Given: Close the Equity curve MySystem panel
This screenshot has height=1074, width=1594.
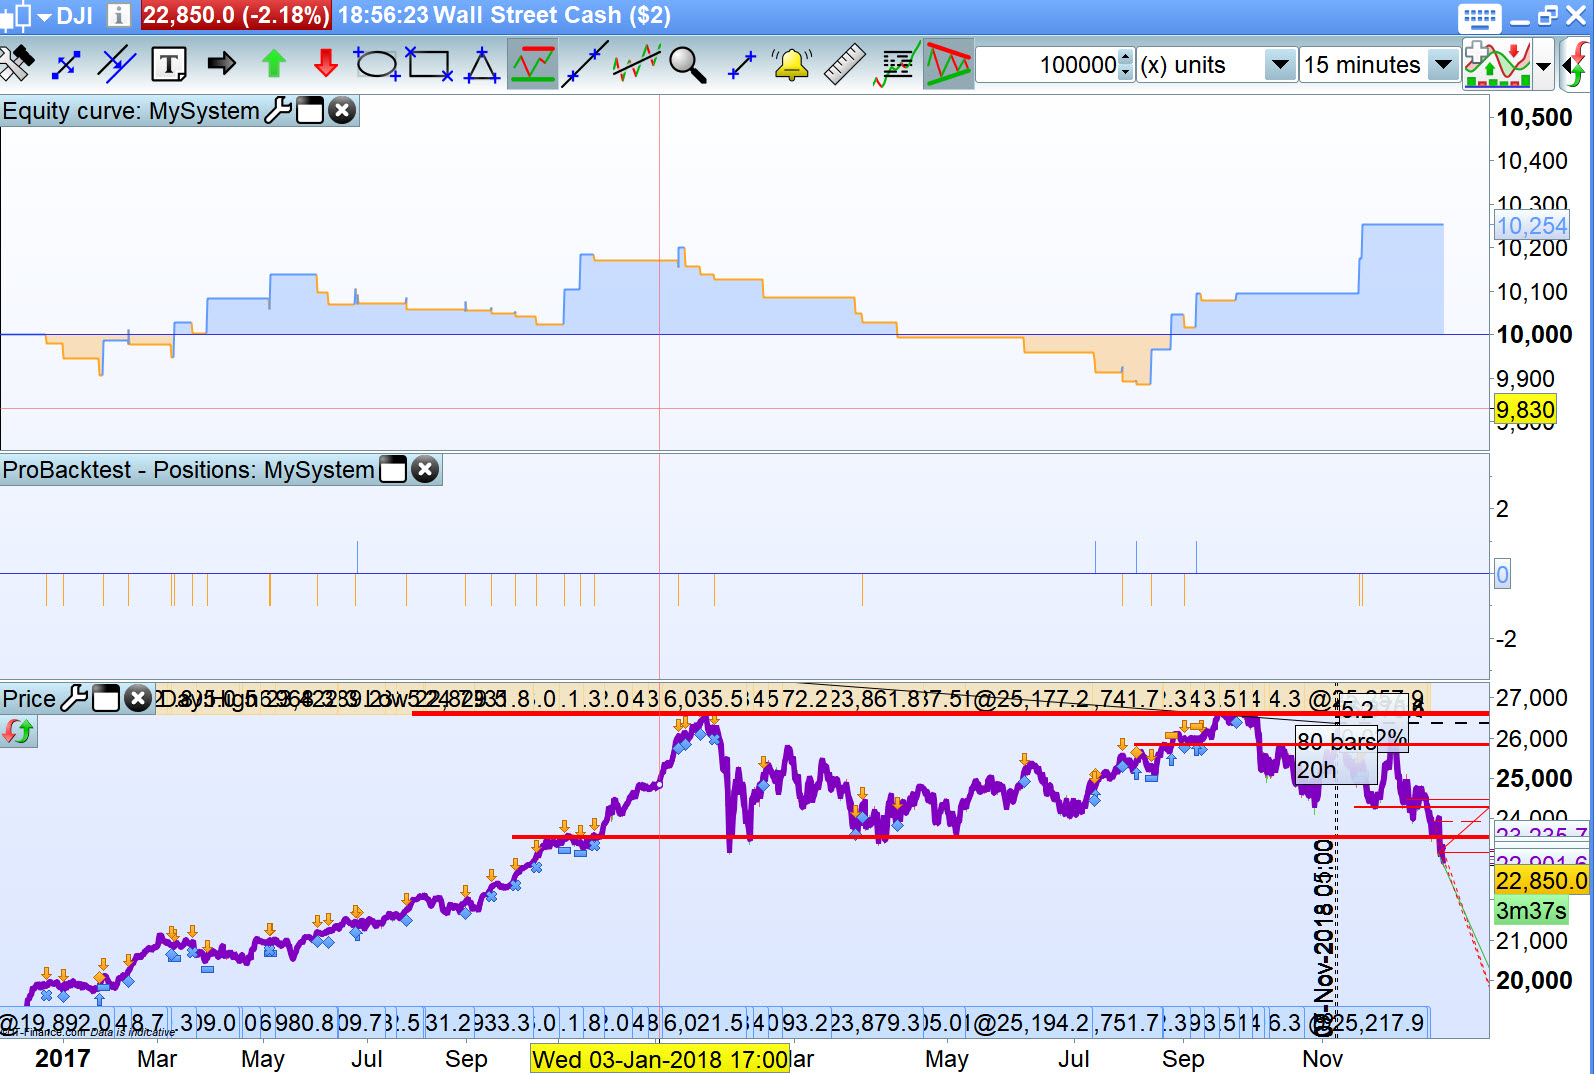Looking at the screenshot, I should pyautogui.click(x=342, y=110).
